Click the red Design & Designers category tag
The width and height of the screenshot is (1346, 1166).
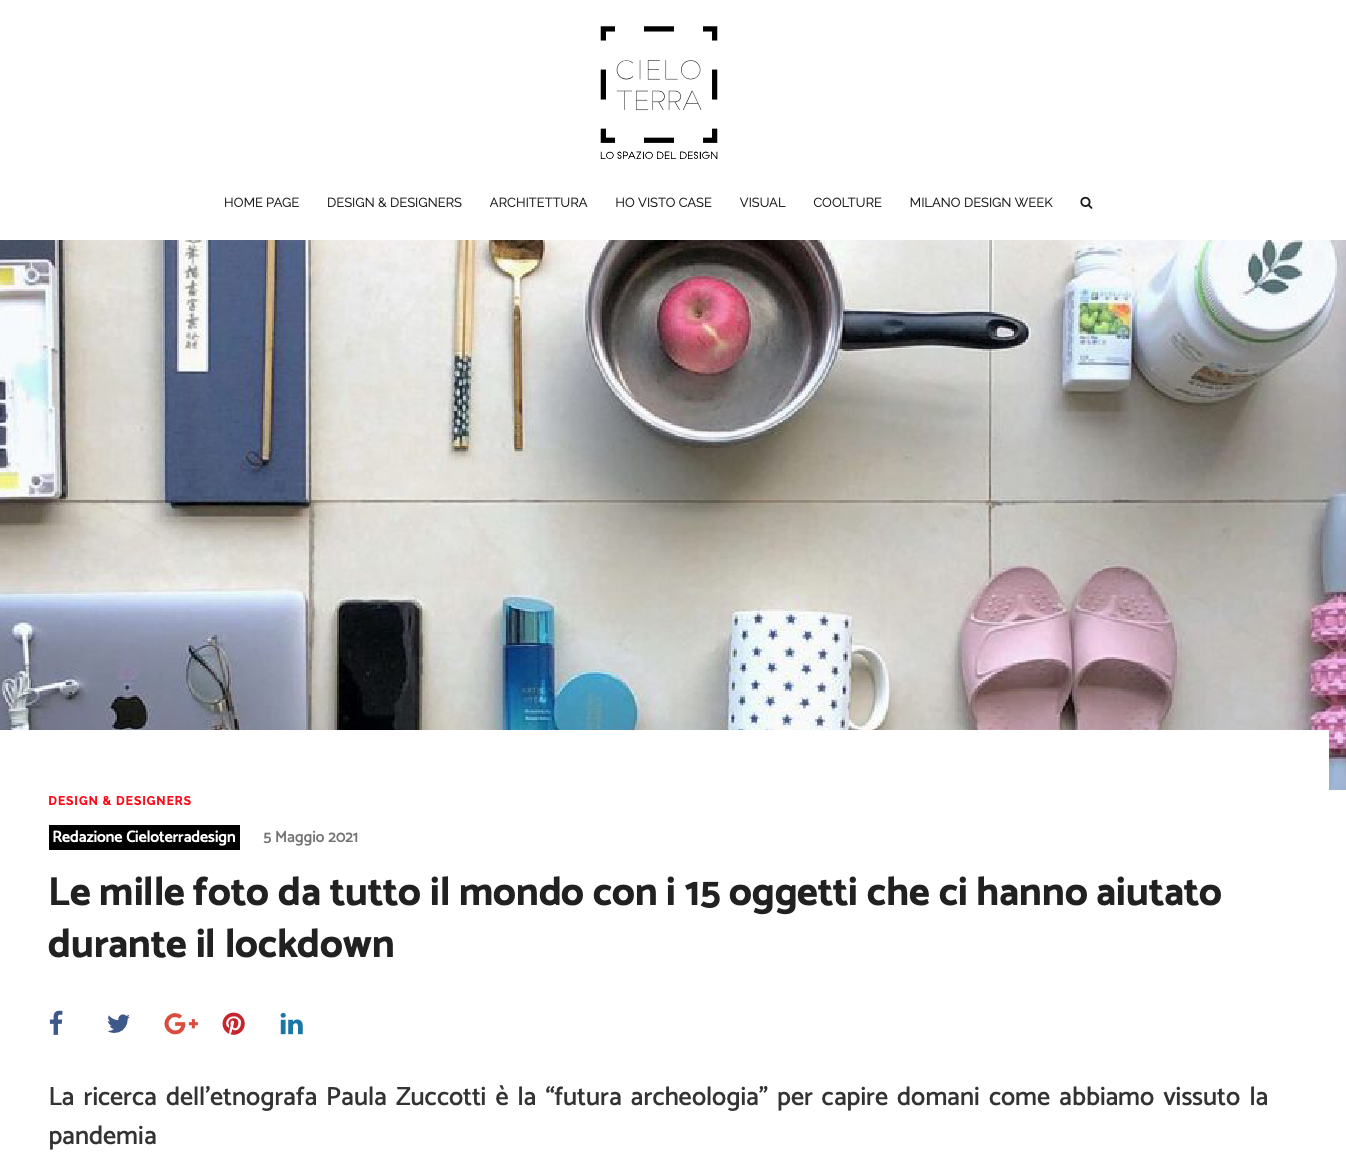119,801
